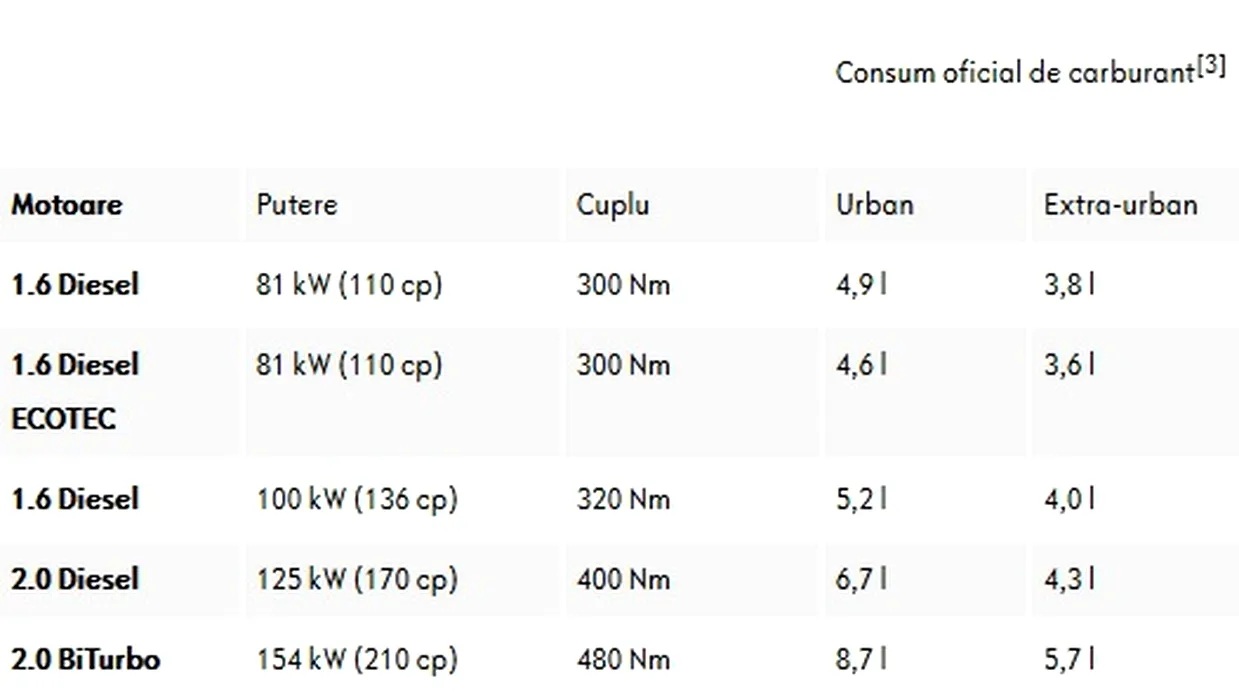Image resolution: width=1239 pixels, height=700 pixels.
Task: Click the 2.0 Diesel engine row label
Action: [x=75, y=579]
